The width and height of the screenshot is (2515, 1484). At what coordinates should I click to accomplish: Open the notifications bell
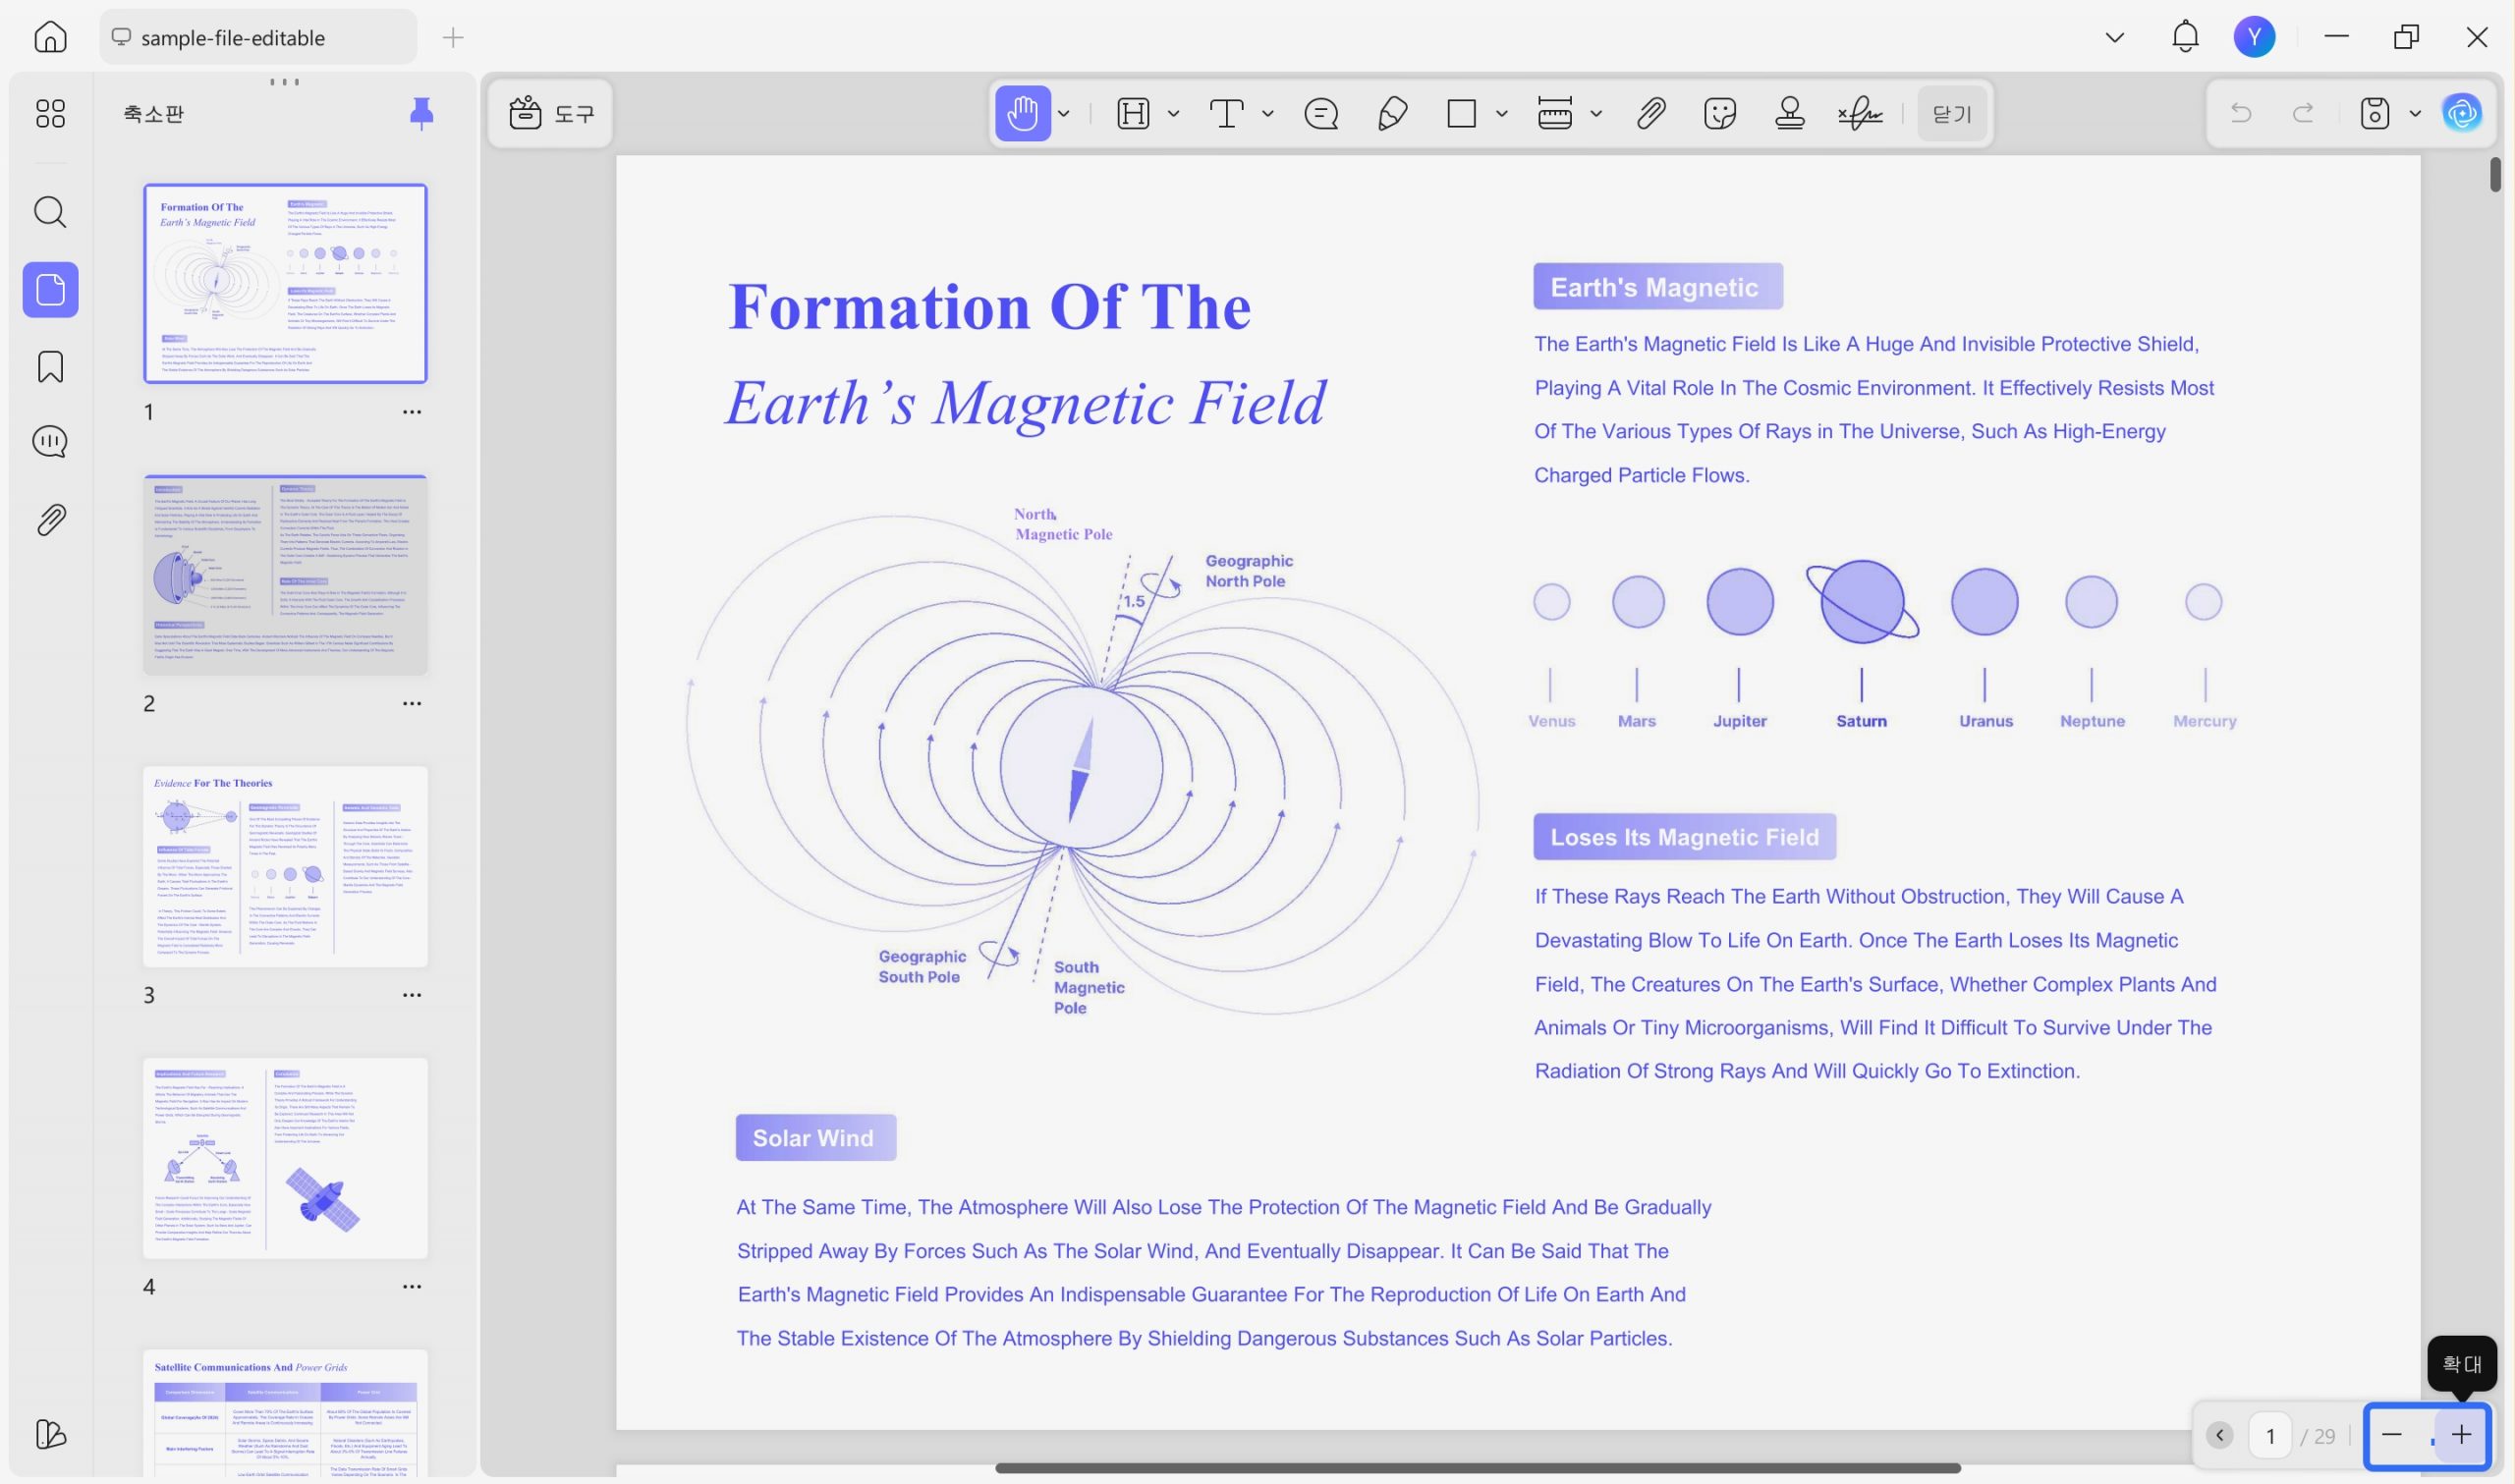(x=2186, y=37)
